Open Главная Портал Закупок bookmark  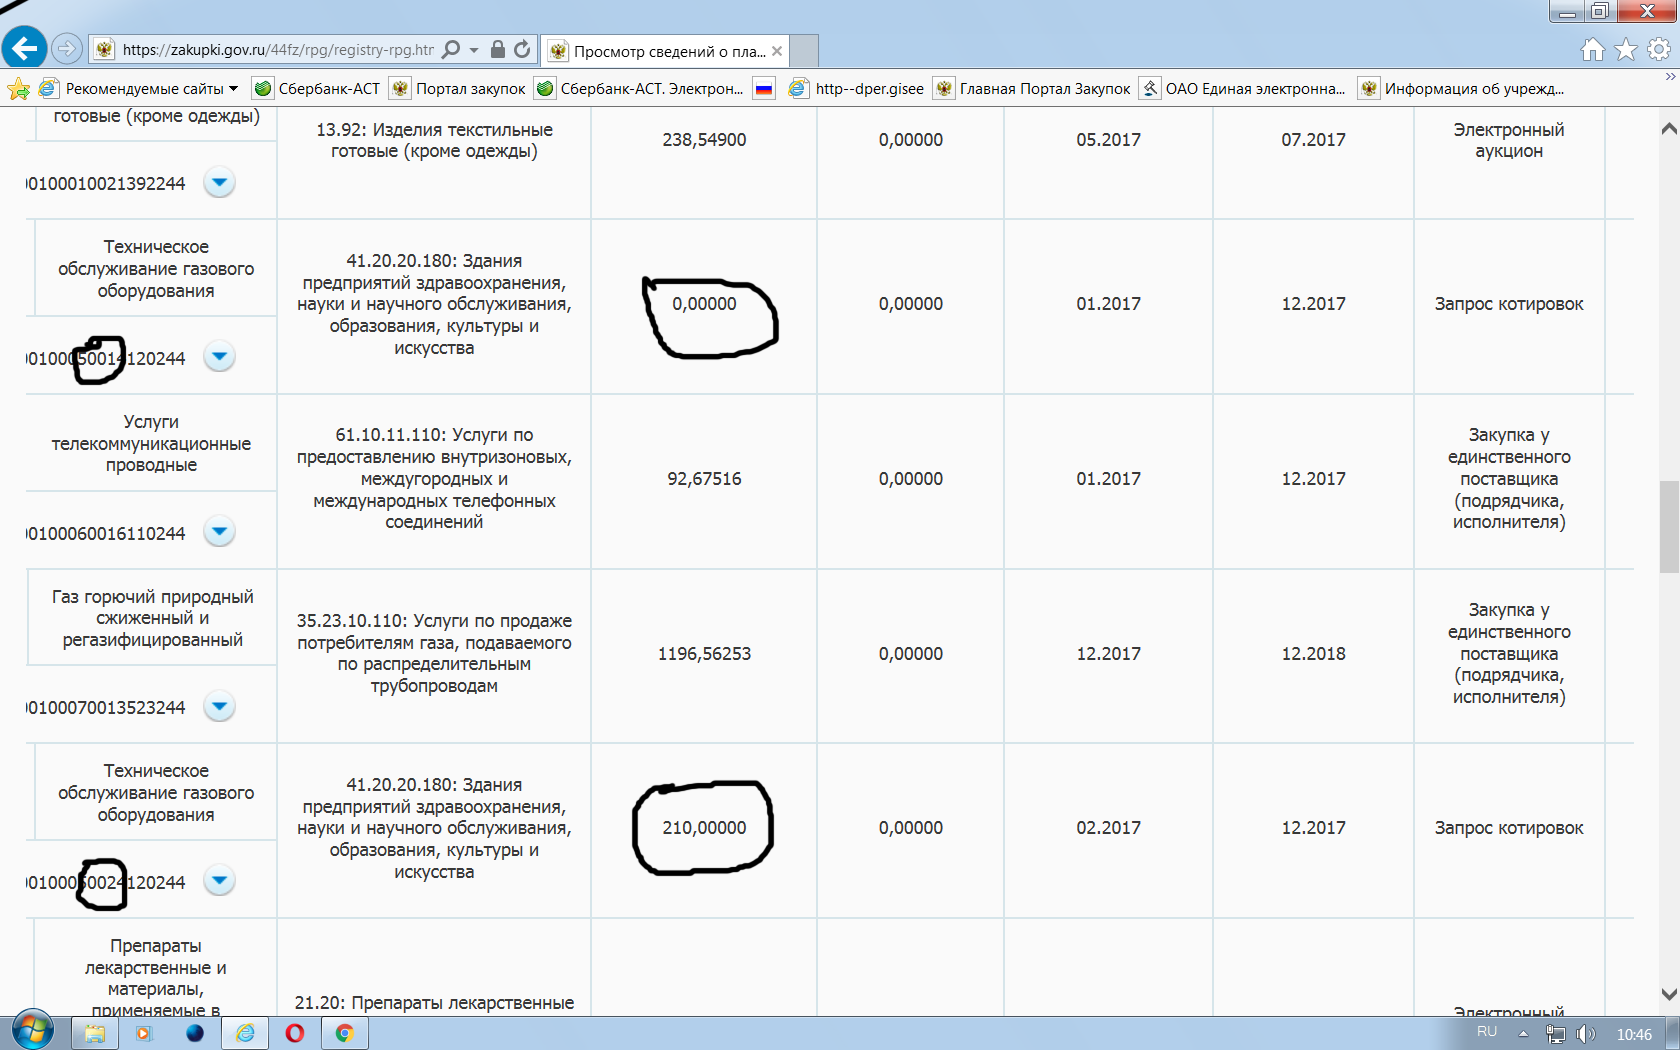tap(1044, 89)
